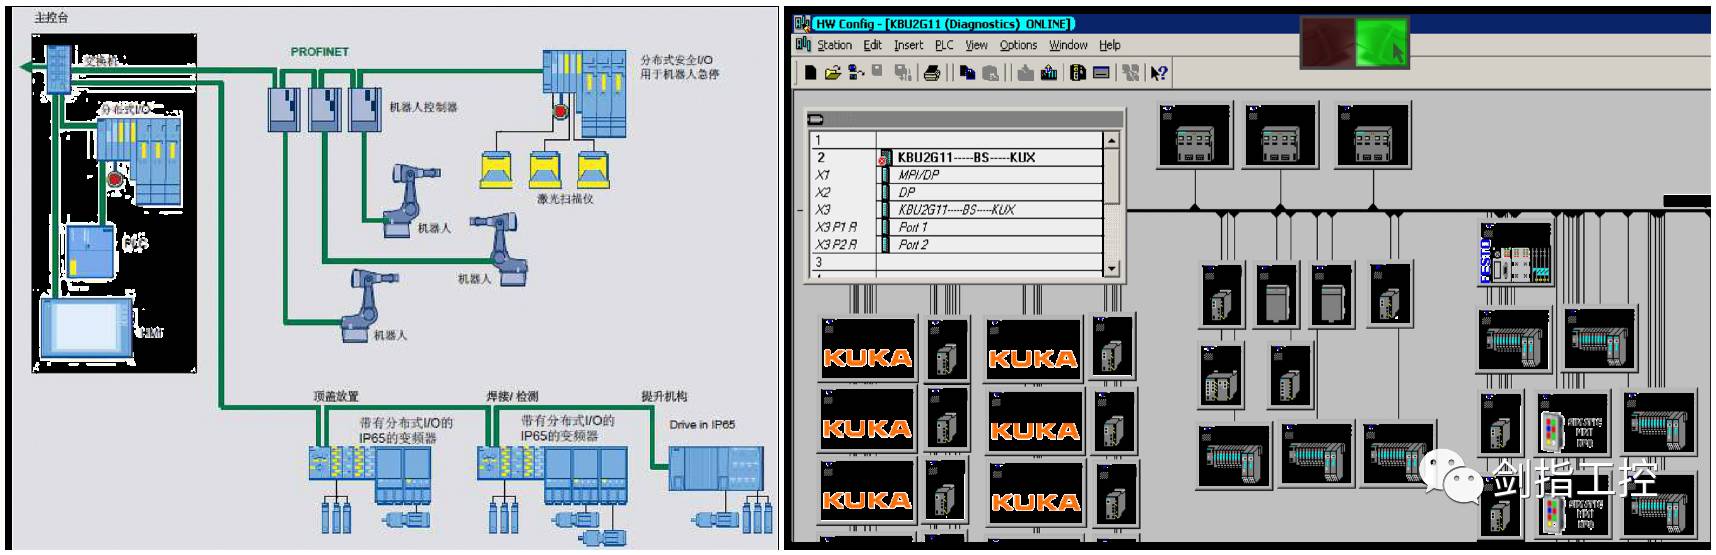Click the rack icon in the rack table header
This screenshot has width=1716, height=555.
(815, 119)
